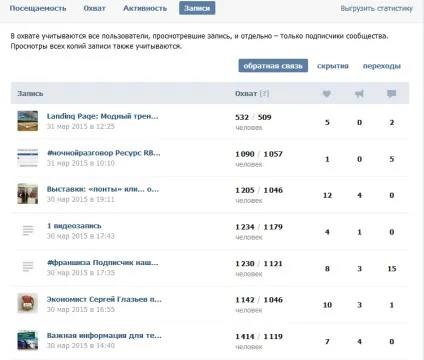The image size is (424, 360).
Task: Click the Запись column header
Action: [30, 94]
